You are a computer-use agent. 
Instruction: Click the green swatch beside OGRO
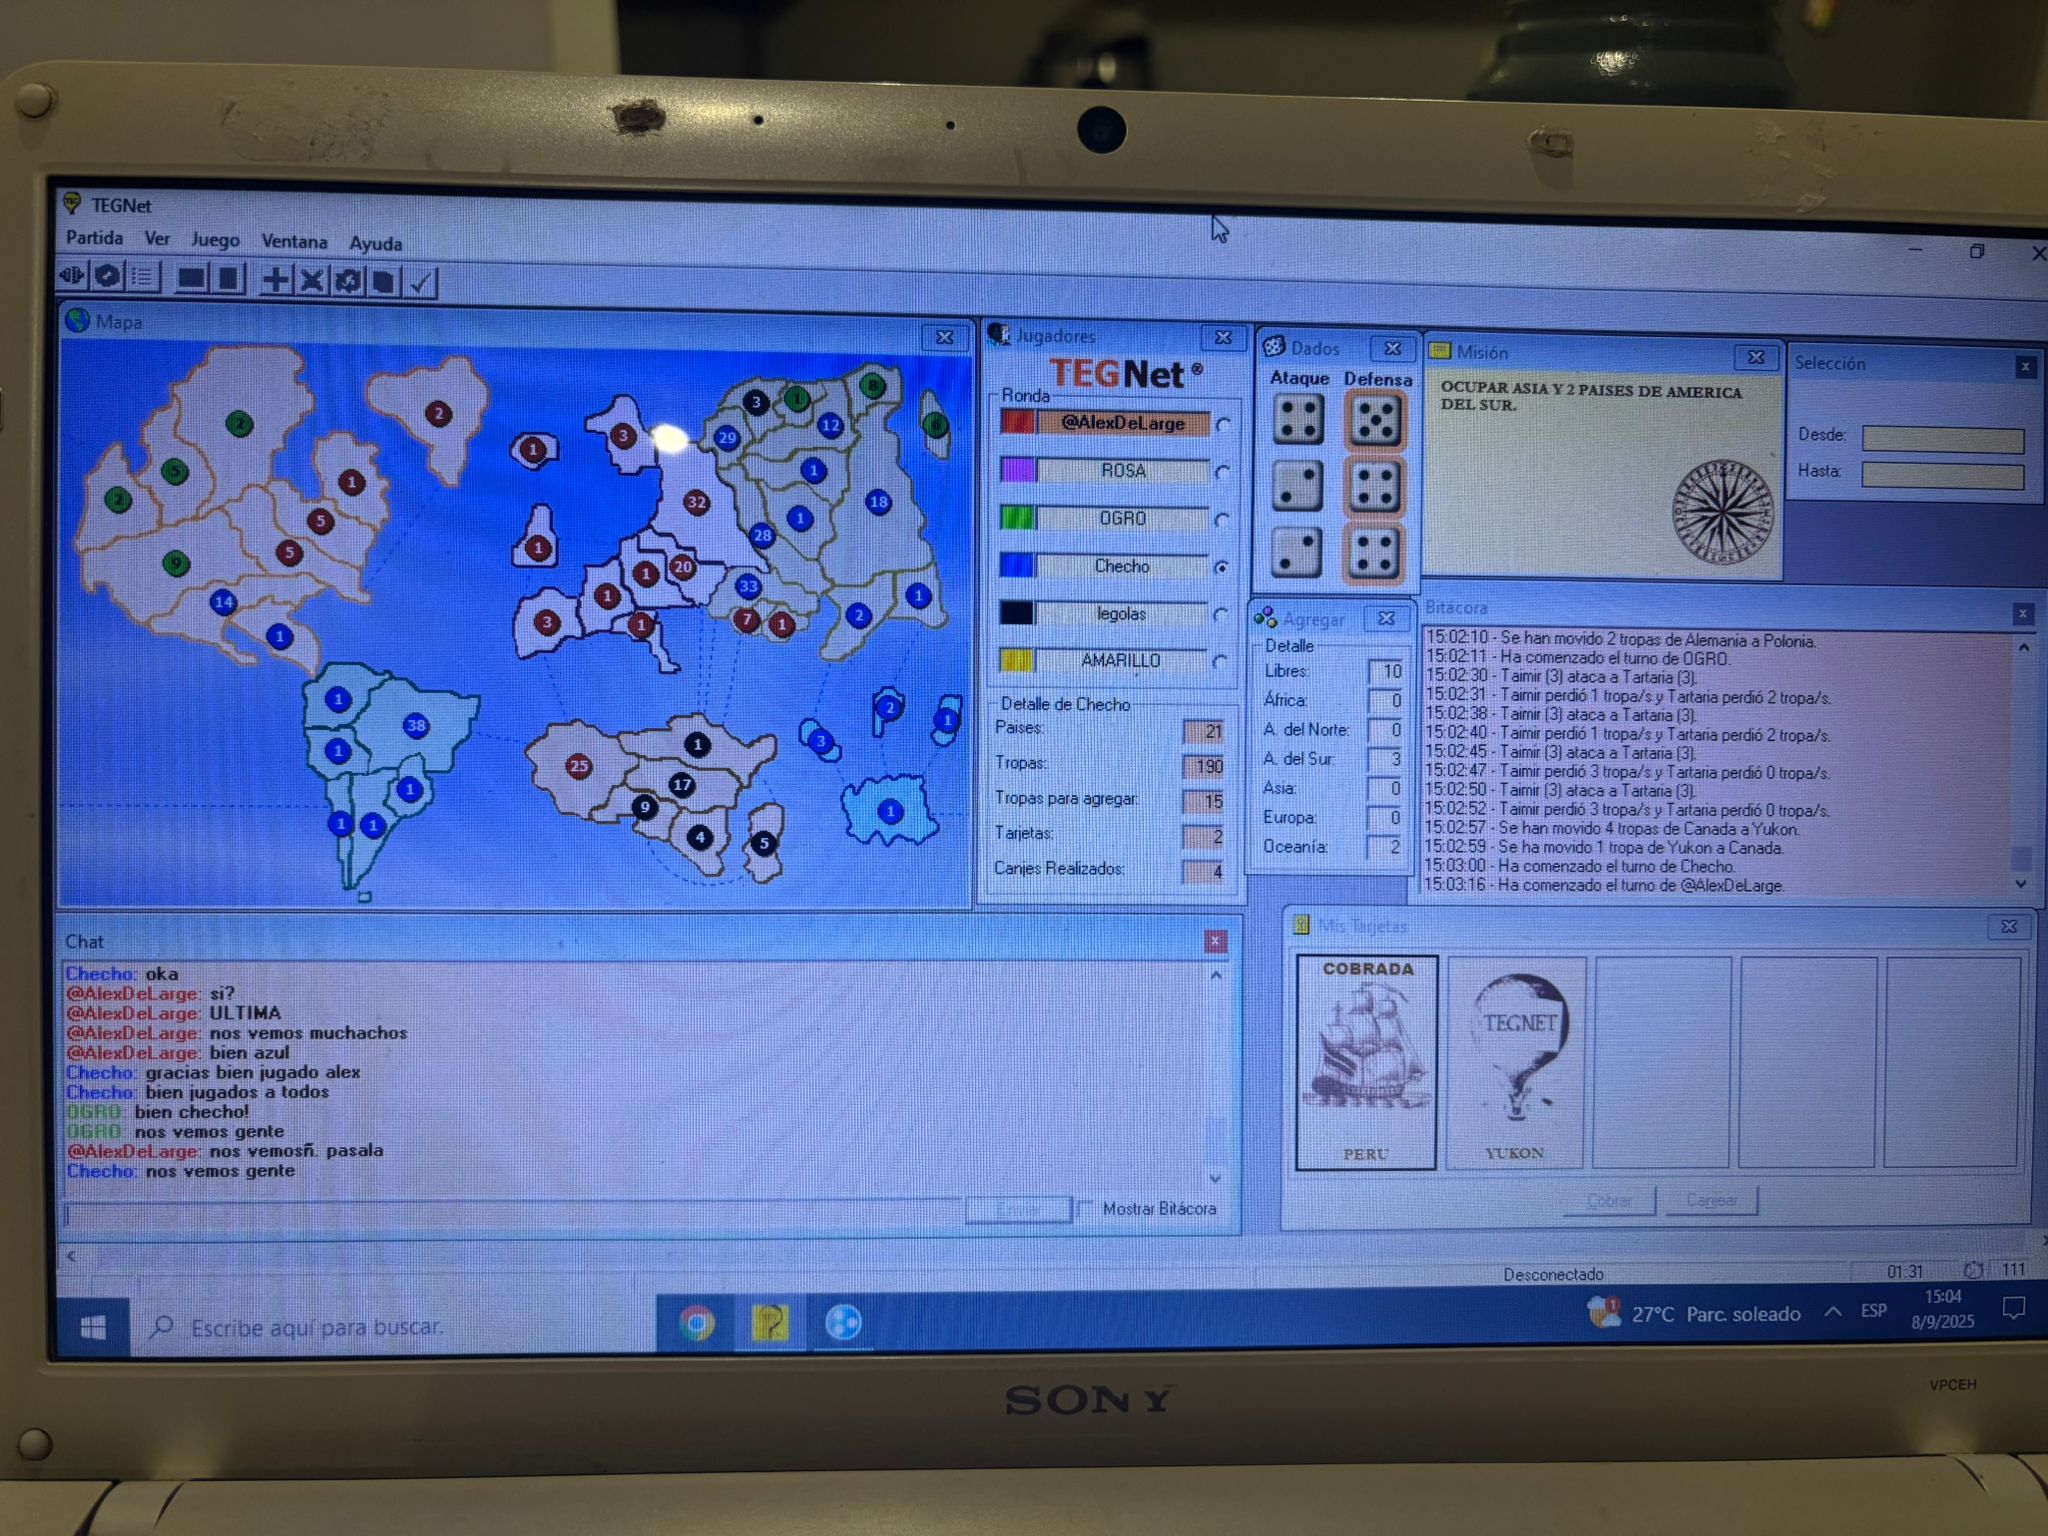click(x=1017, y=517)
